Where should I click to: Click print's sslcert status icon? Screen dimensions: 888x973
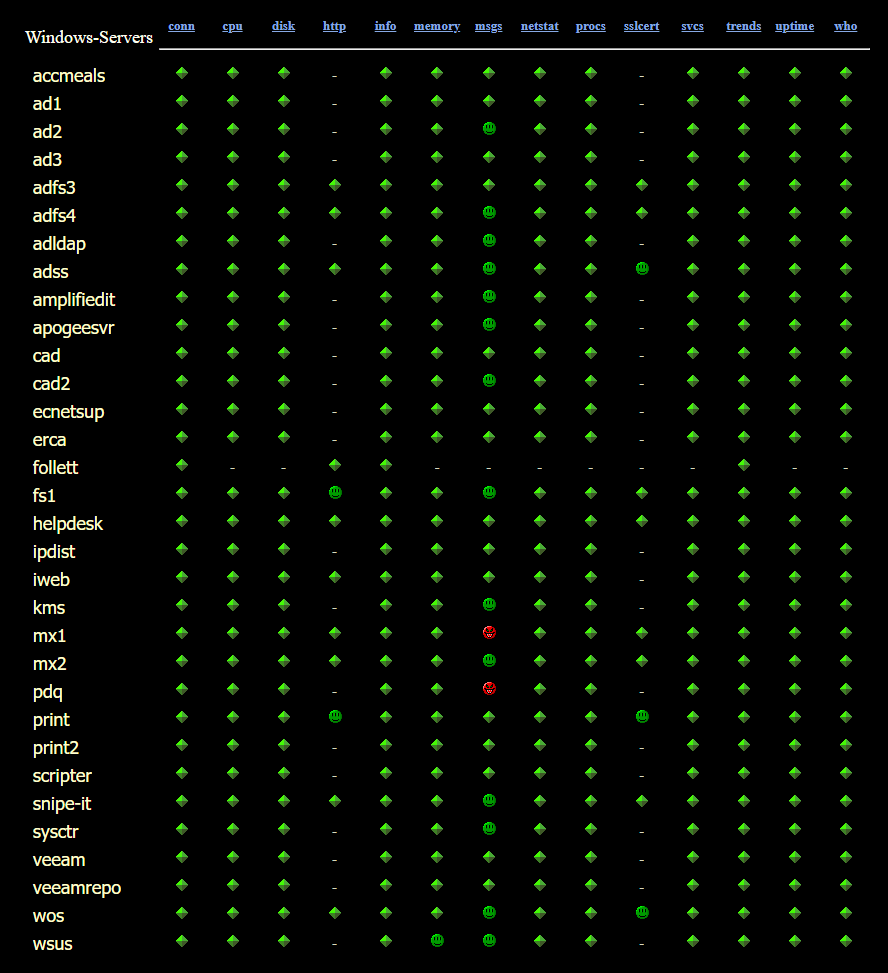click(642, 717)
